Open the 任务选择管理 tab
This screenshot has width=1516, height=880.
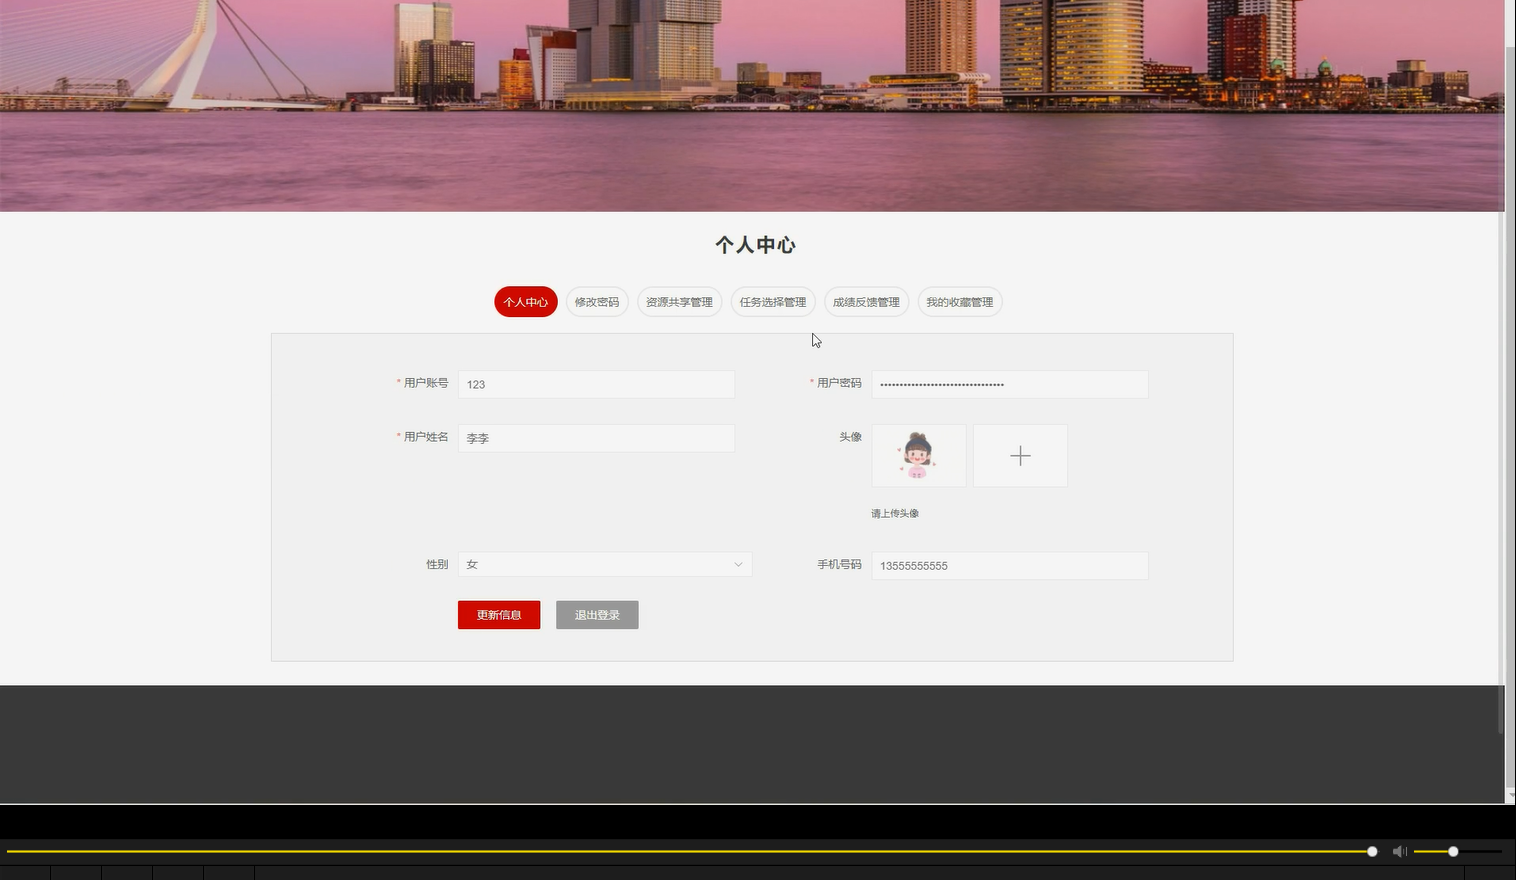click(772, 301)
